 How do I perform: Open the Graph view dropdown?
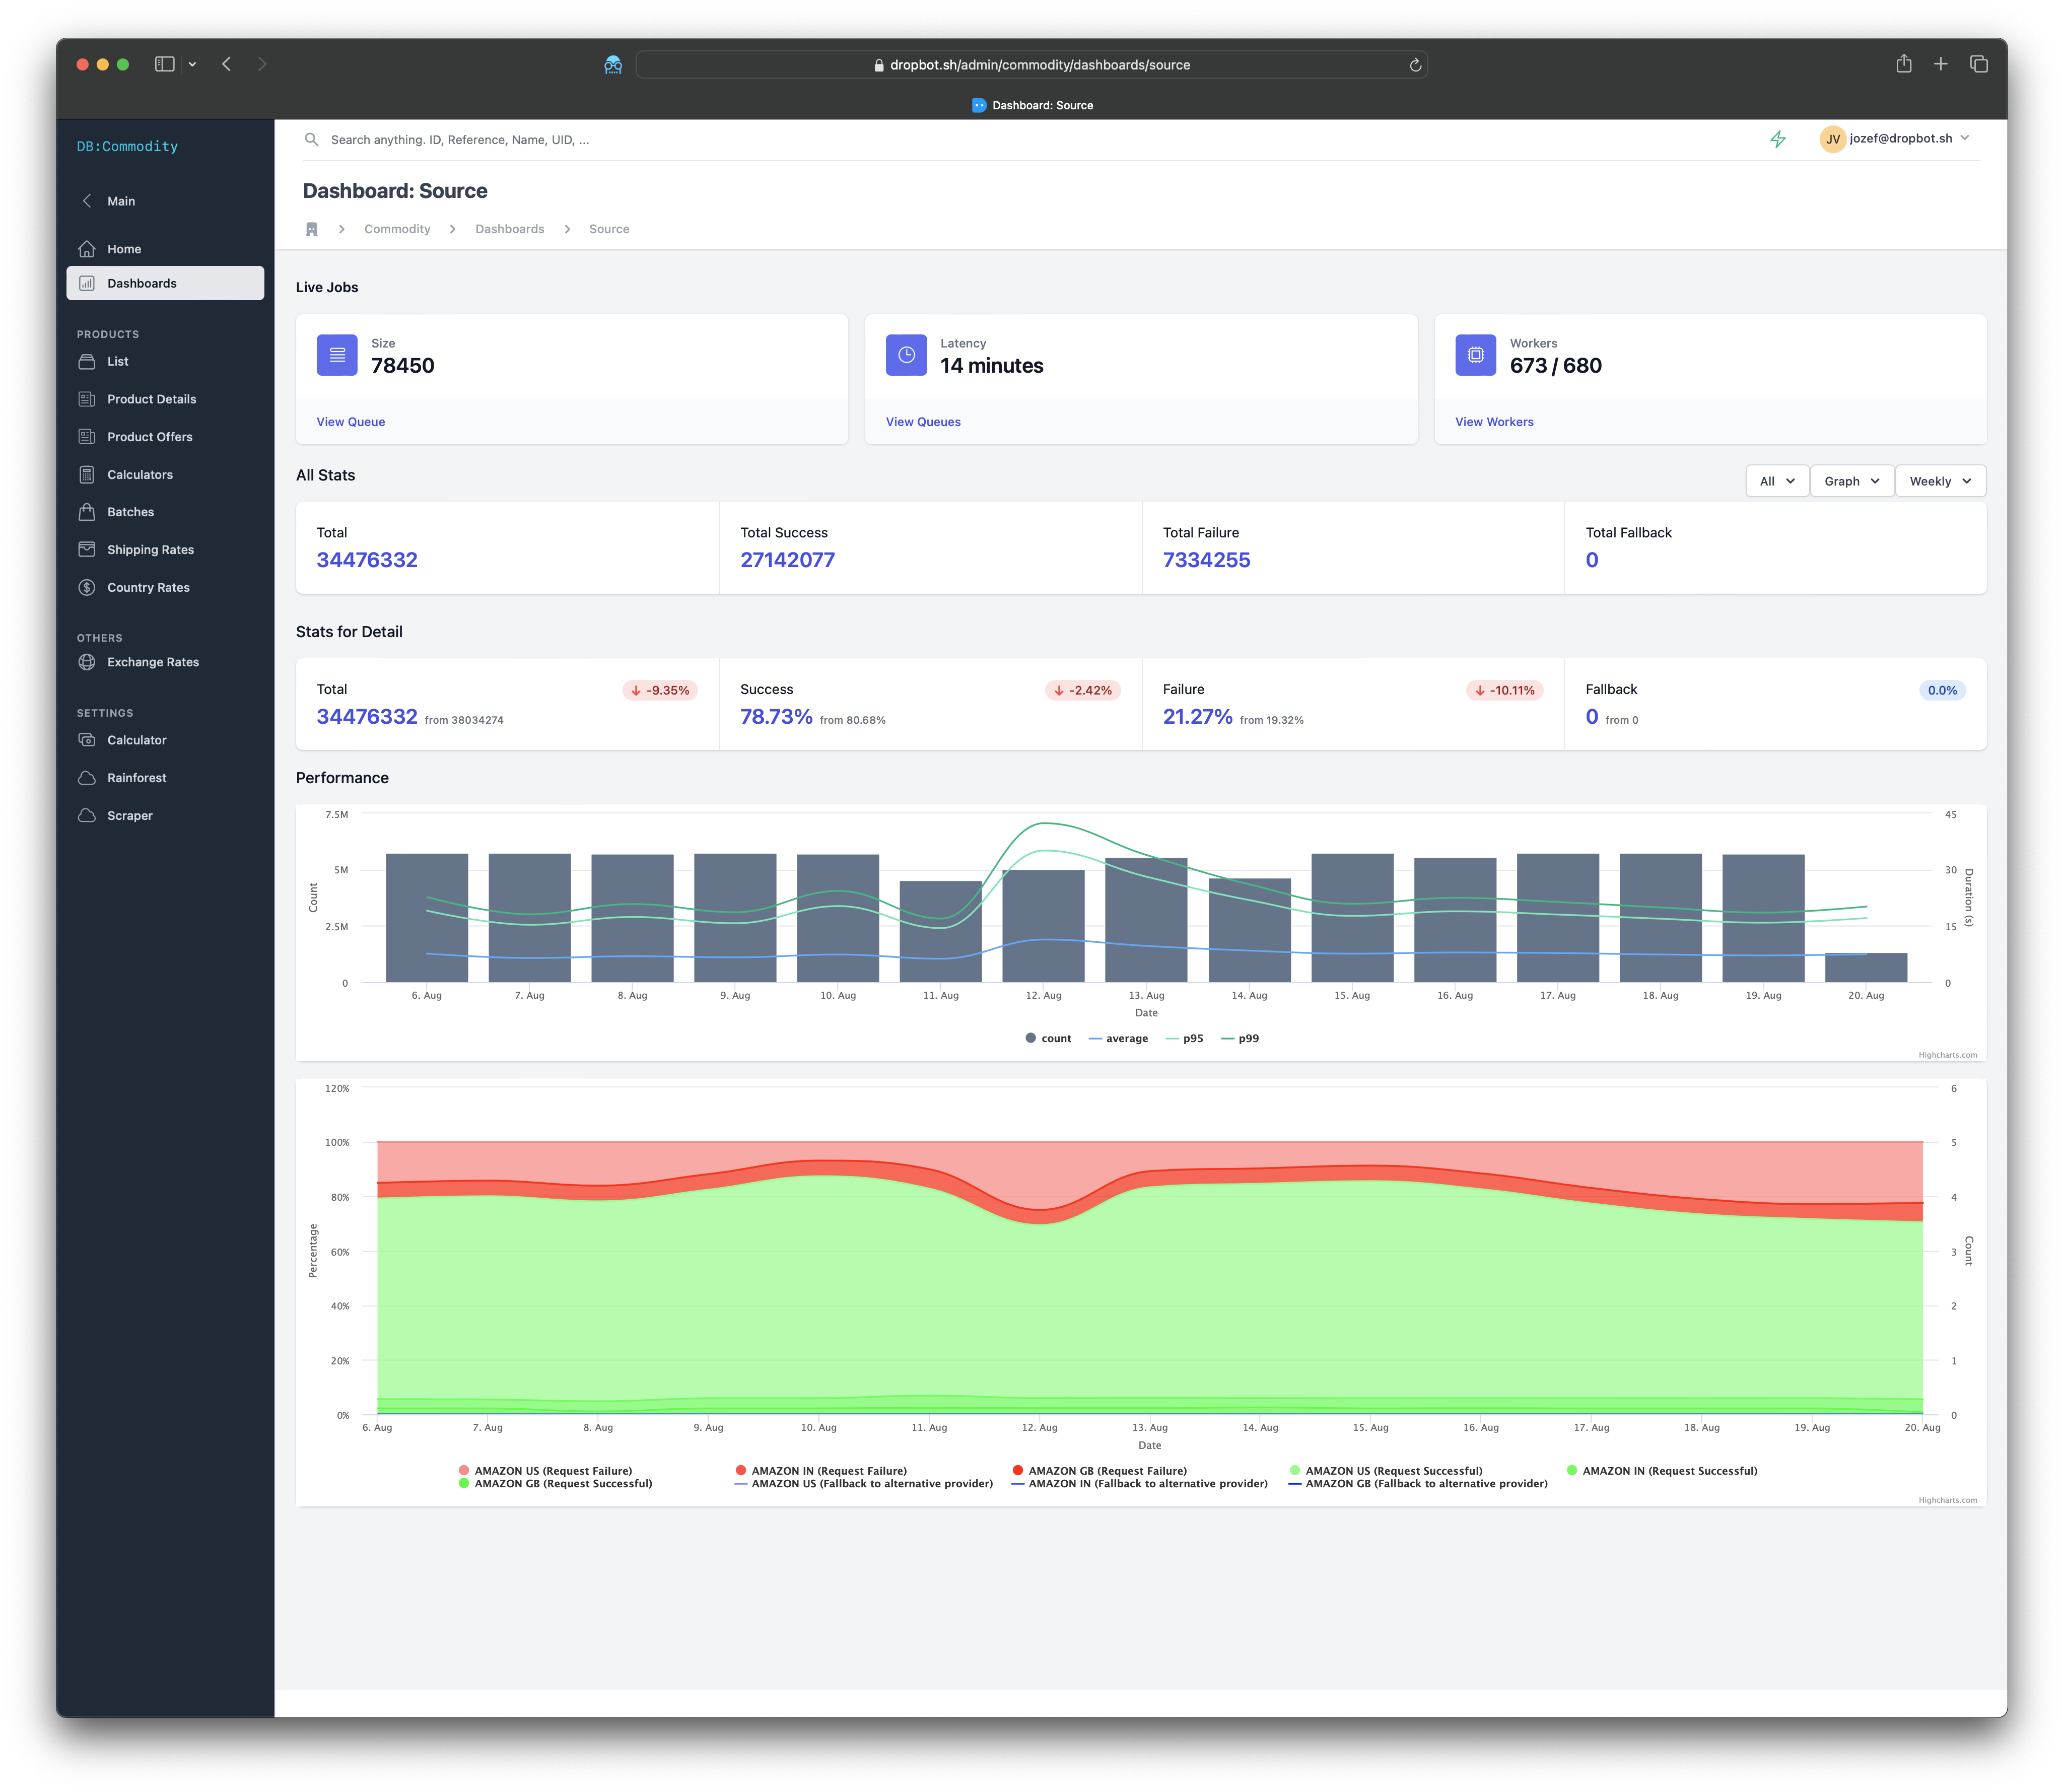point(1852,481)
